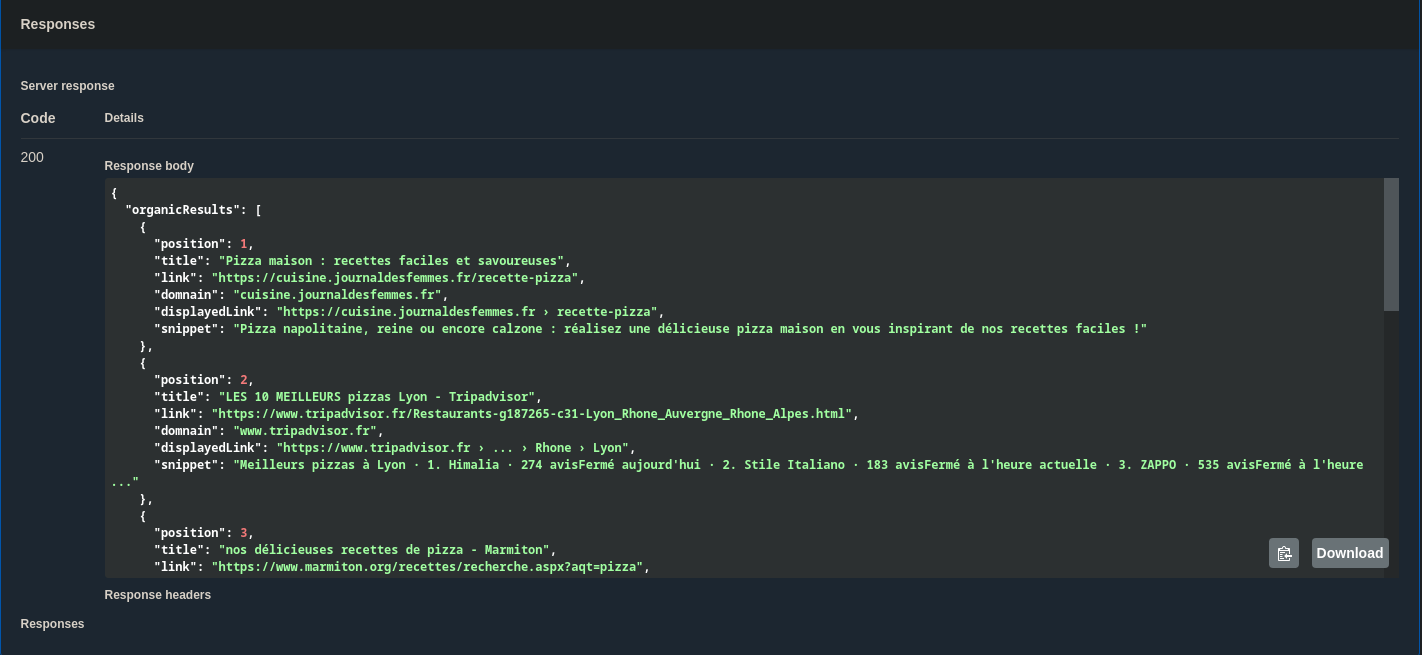This screenshot has width=1422, height=655.
Task: Click the "LES 10 MEILLEURS pizzas Lyon" title
Action: [379, 396]
